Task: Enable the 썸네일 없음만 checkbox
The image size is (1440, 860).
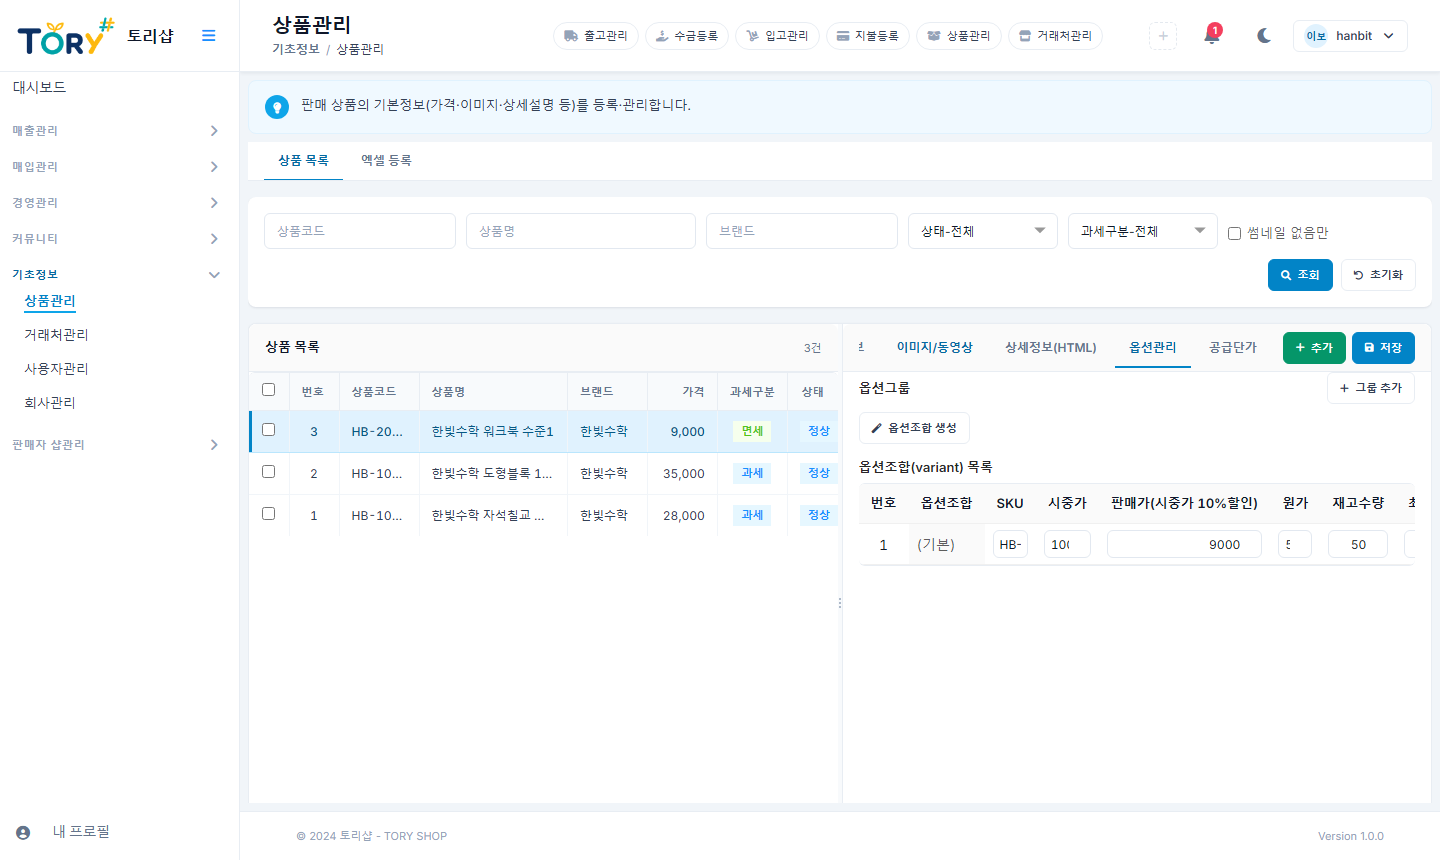Action: click(x=1234, y=233)
